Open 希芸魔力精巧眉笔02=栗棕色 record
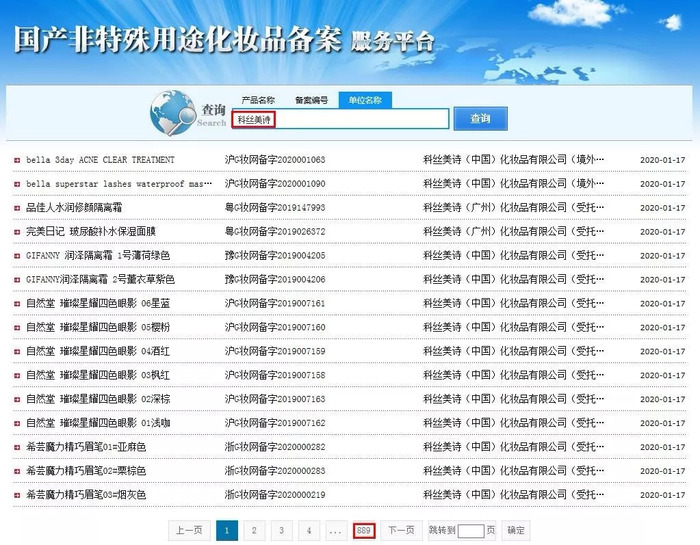 pos(86,471)
